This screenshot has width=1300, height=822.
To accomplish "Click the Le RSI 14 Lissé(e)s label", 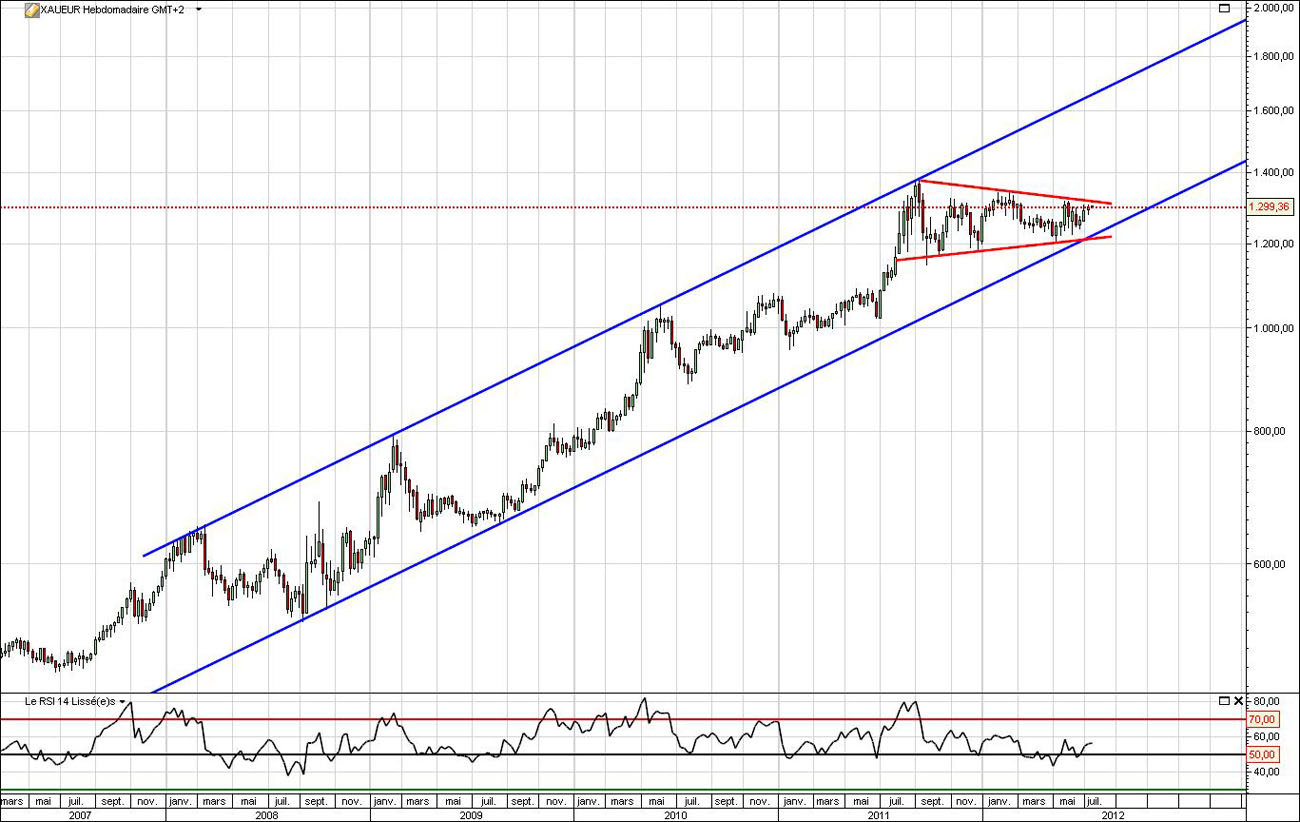I will [x=70, y=702].
